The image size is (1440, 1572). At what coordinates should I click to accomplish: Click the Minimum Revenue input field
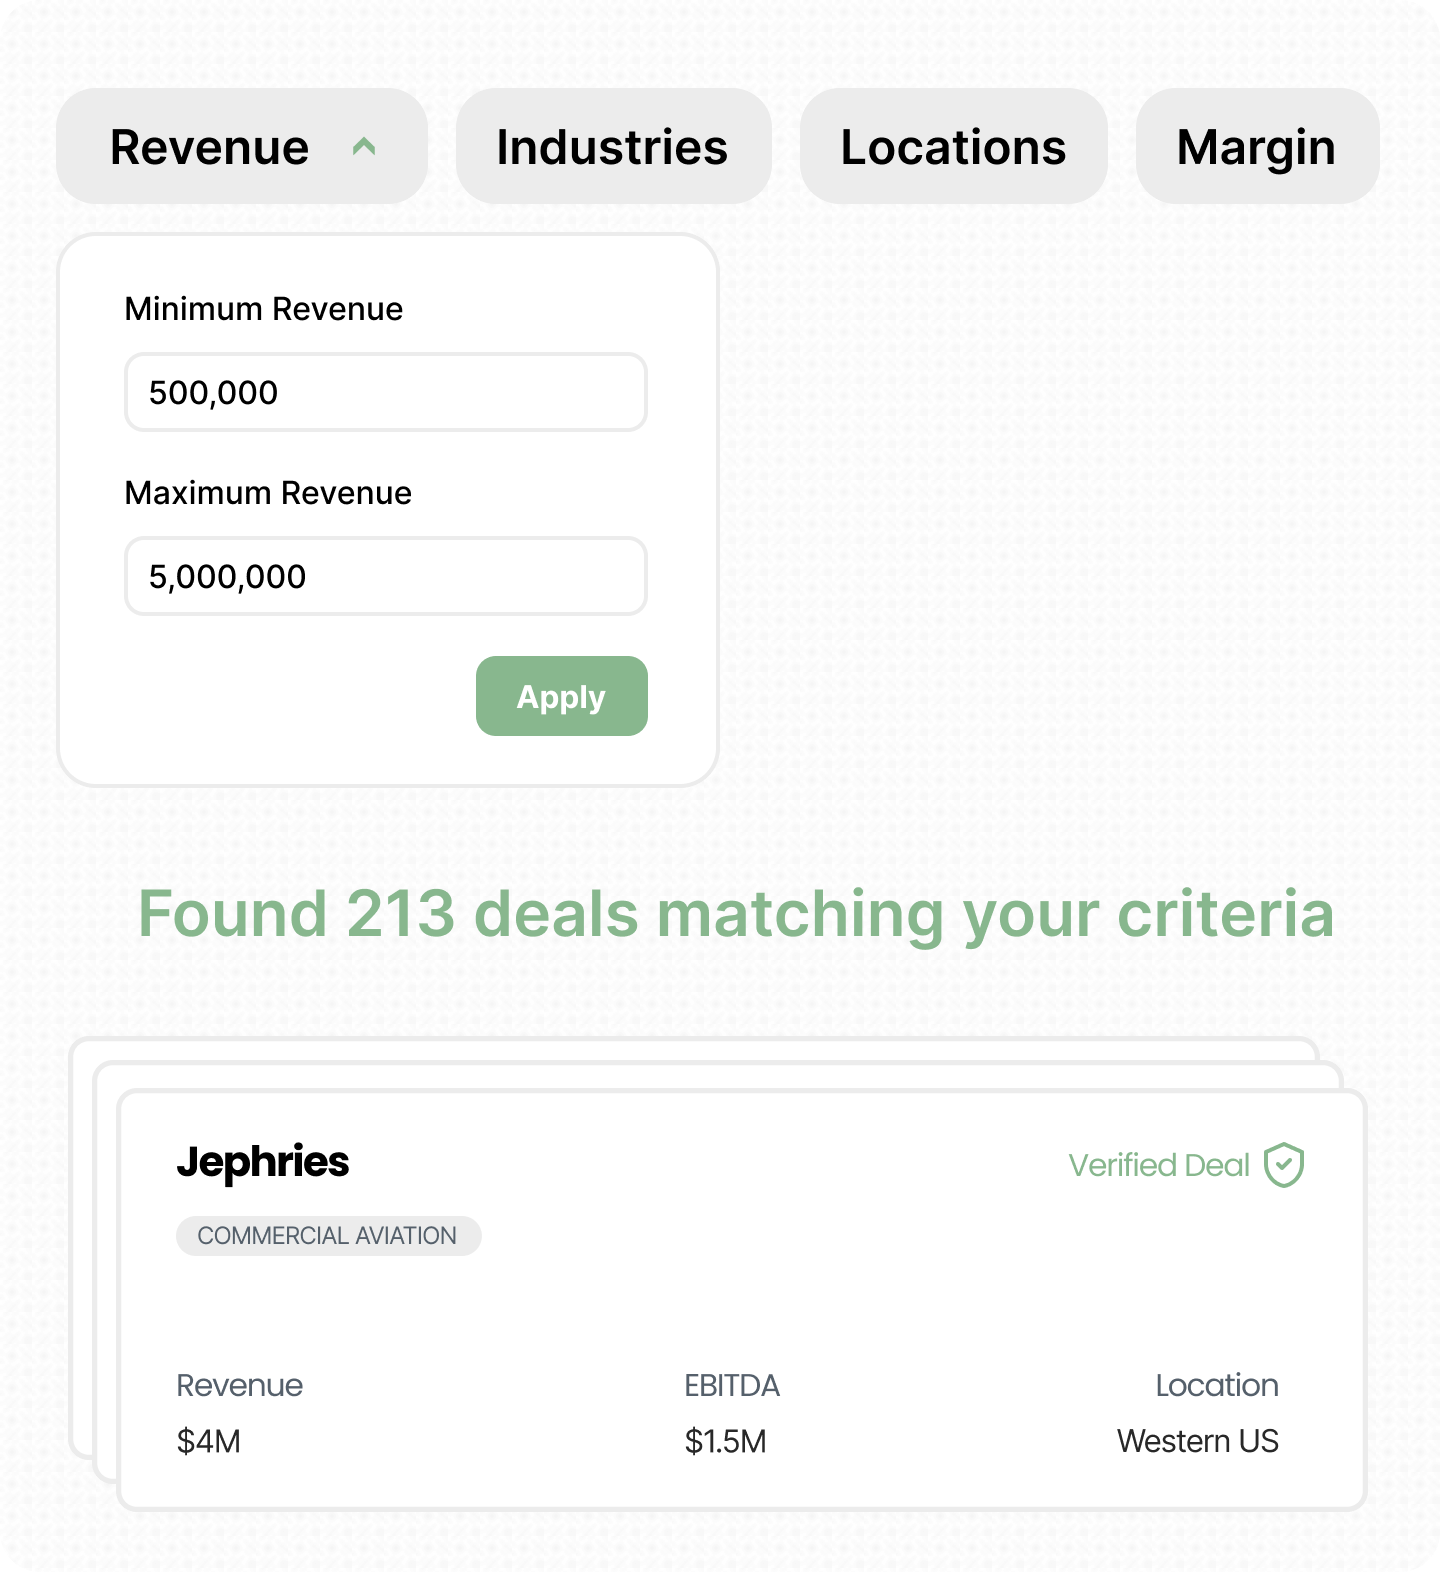coord(386,392)
